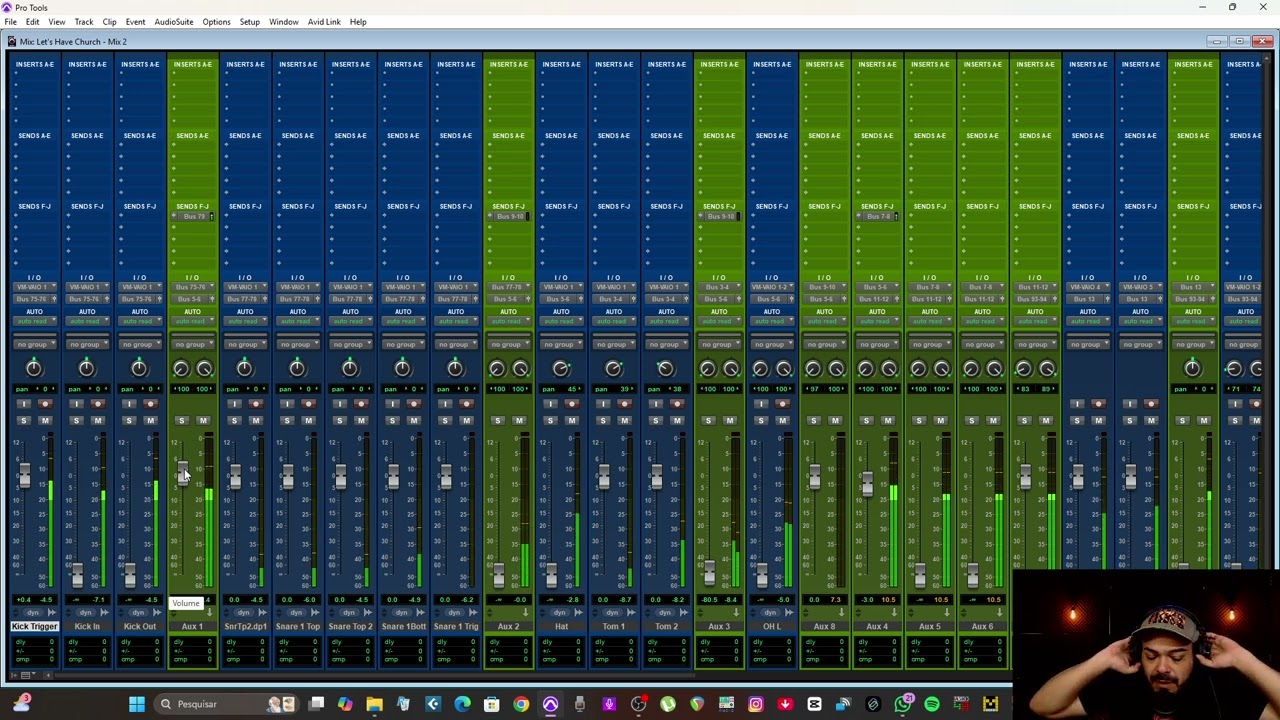Open Instagram from the taskbar

pyautogui.click(x=756, y=704)
